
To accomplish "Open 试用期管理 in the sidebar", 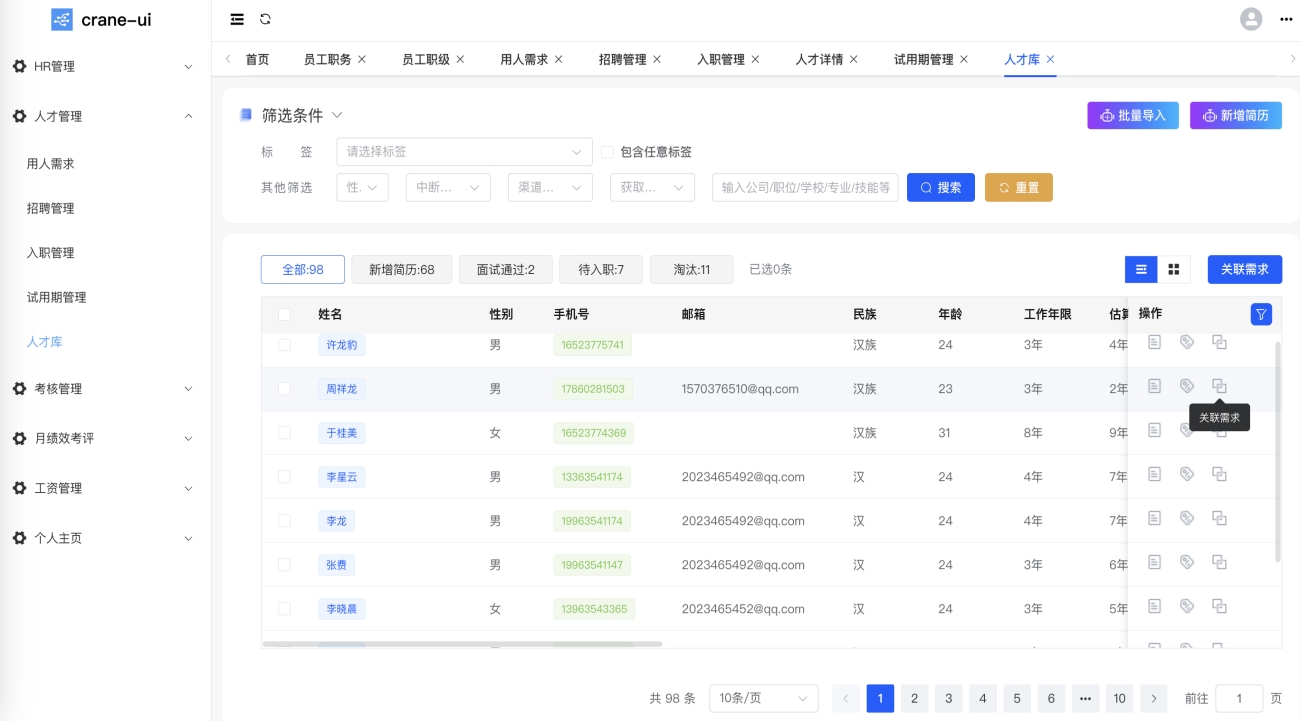I will pos(56,297).
